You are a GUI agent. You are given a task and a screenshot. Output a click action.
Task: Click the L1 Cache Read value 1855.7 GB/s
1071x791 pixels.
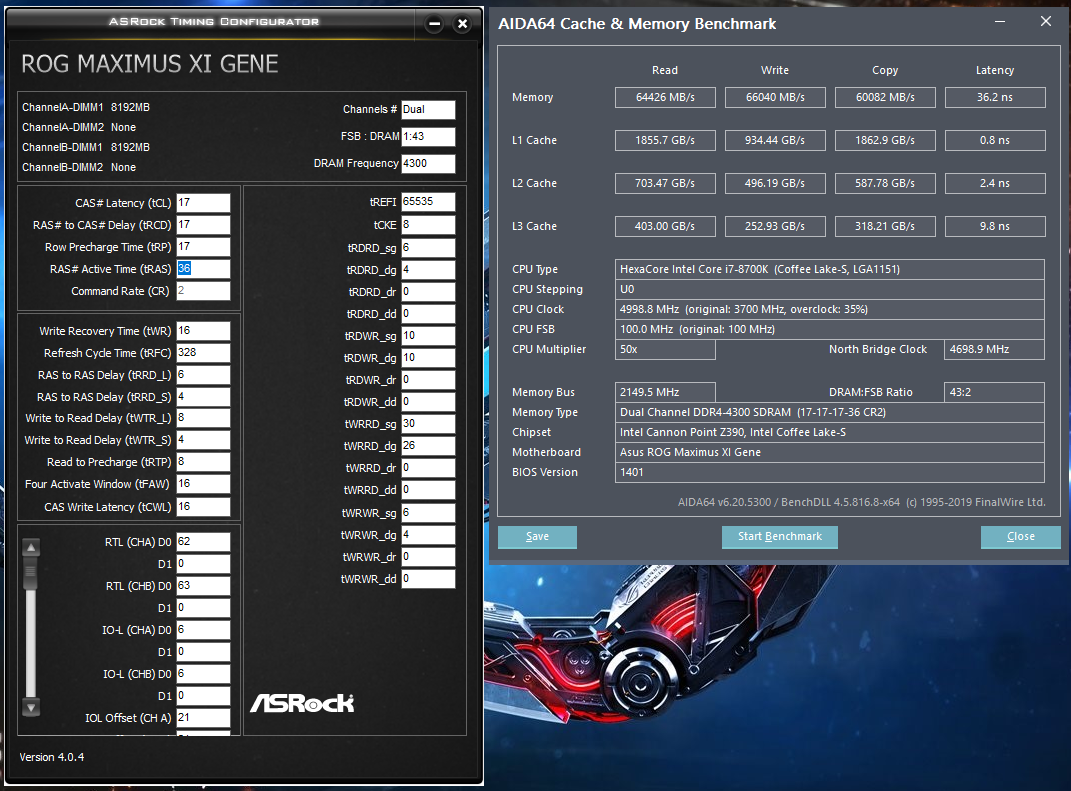(x=665, y=140)
